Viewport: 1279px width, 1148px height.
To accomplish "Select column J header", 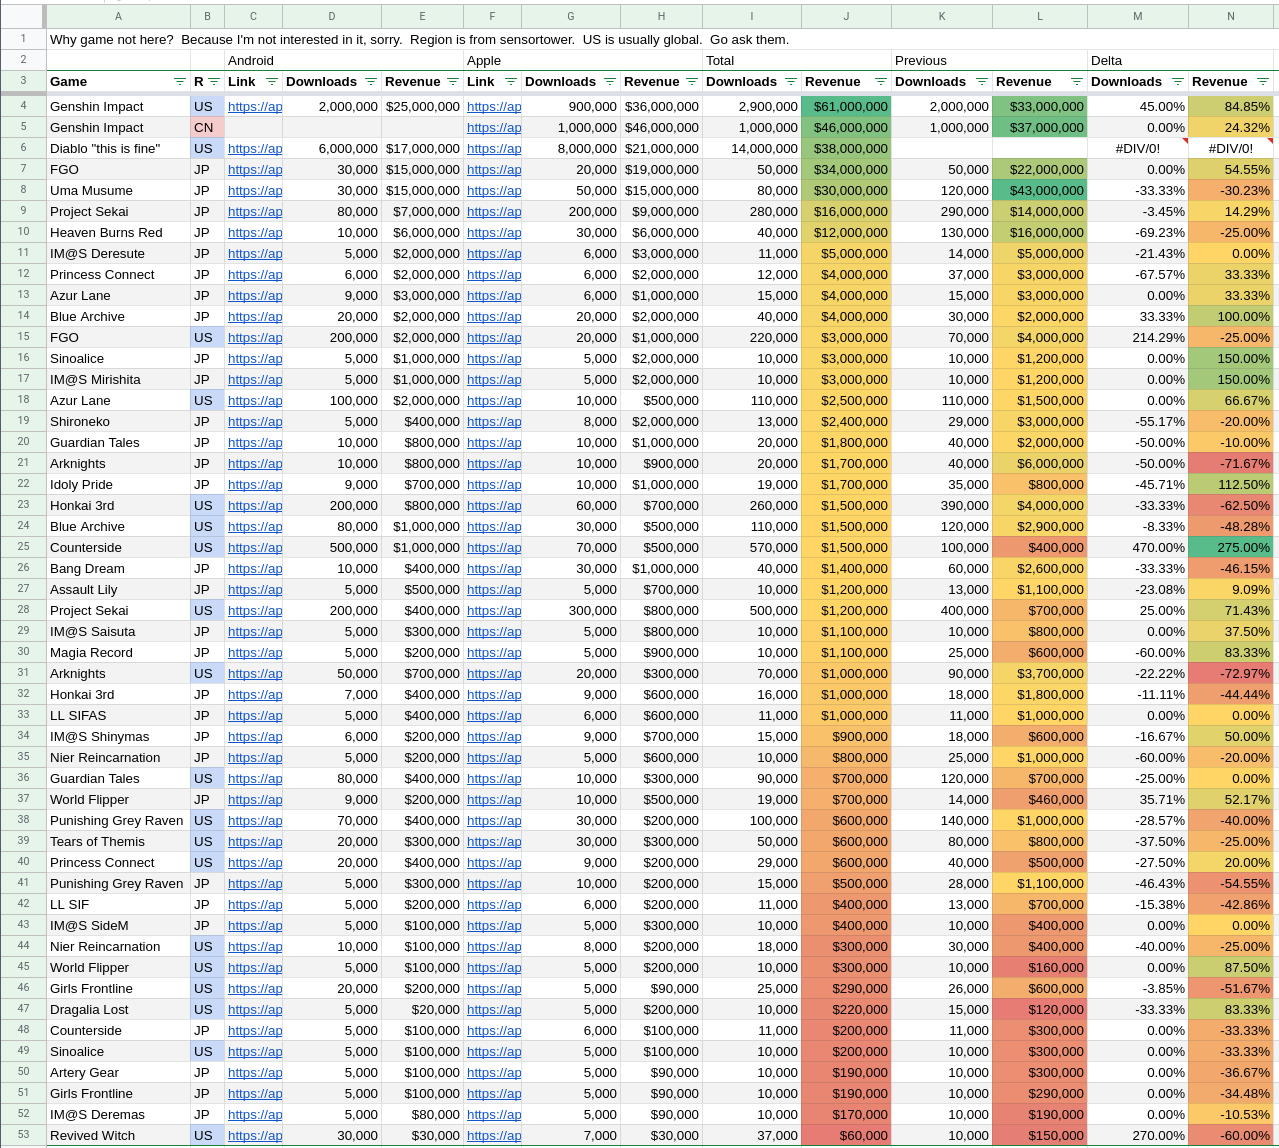I will (846, 16).
